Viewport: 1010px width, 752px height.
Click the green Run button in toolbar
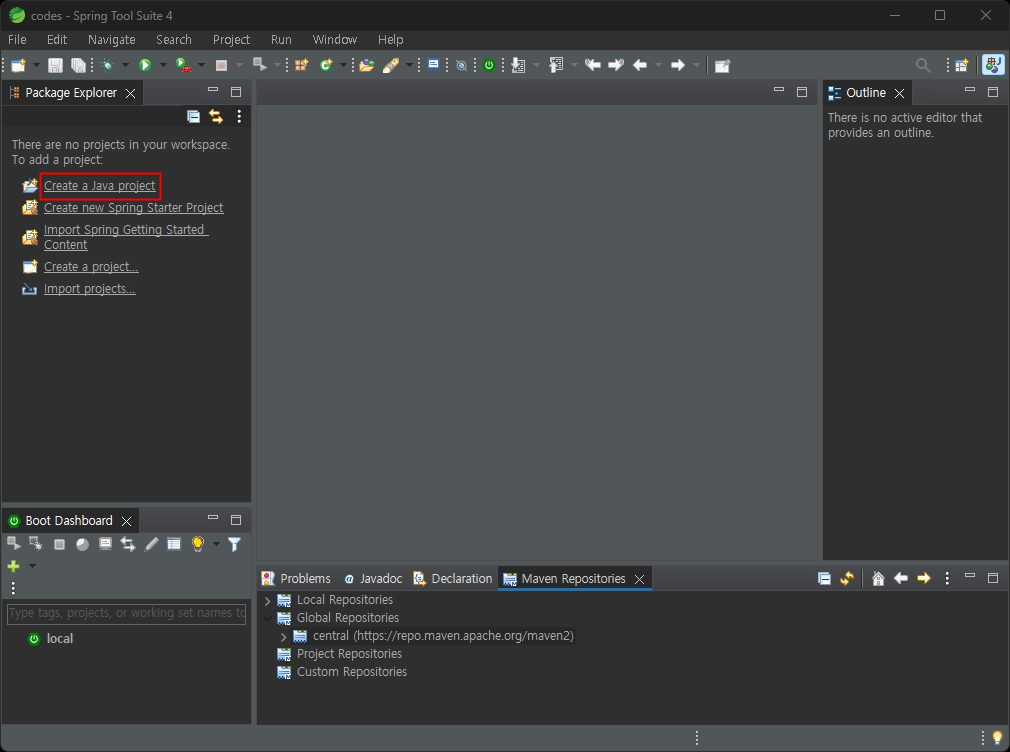145,65
